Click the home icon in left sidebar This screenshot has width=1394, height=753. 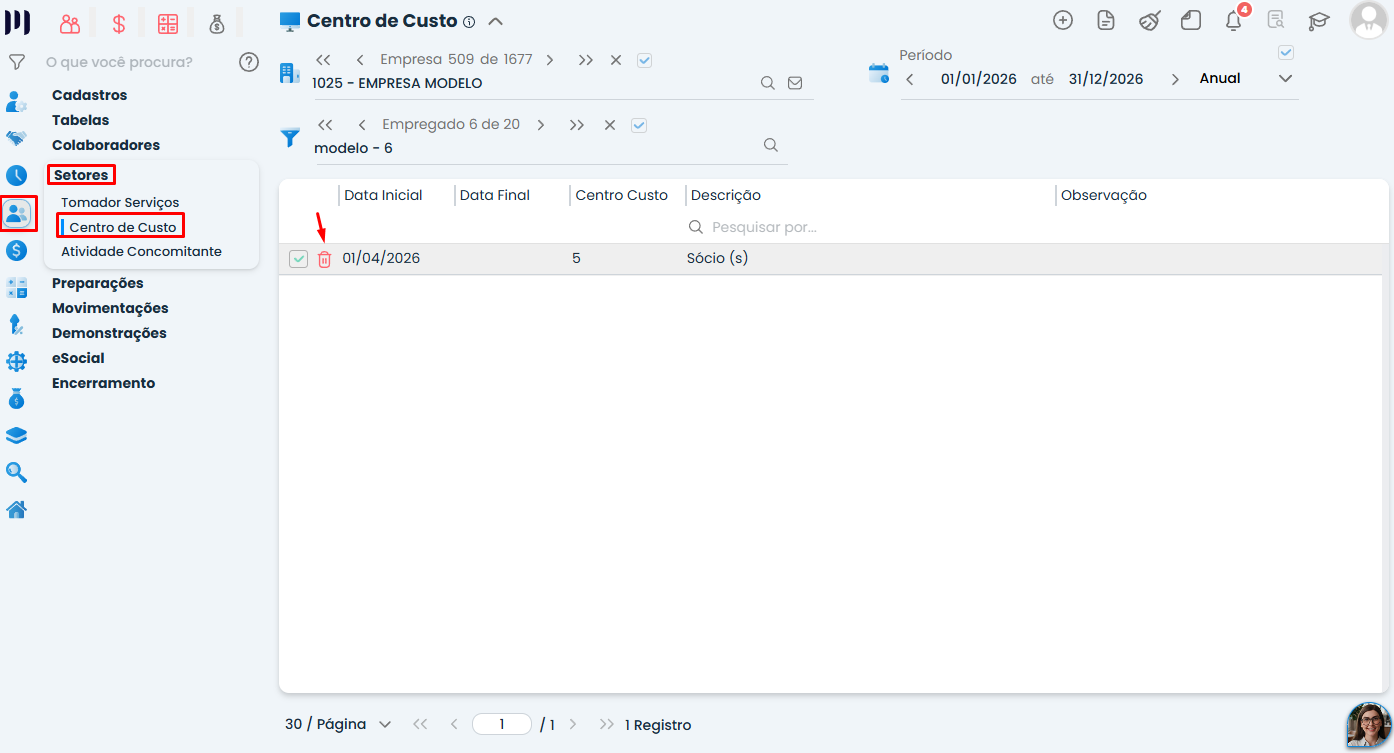pos(16,509)
